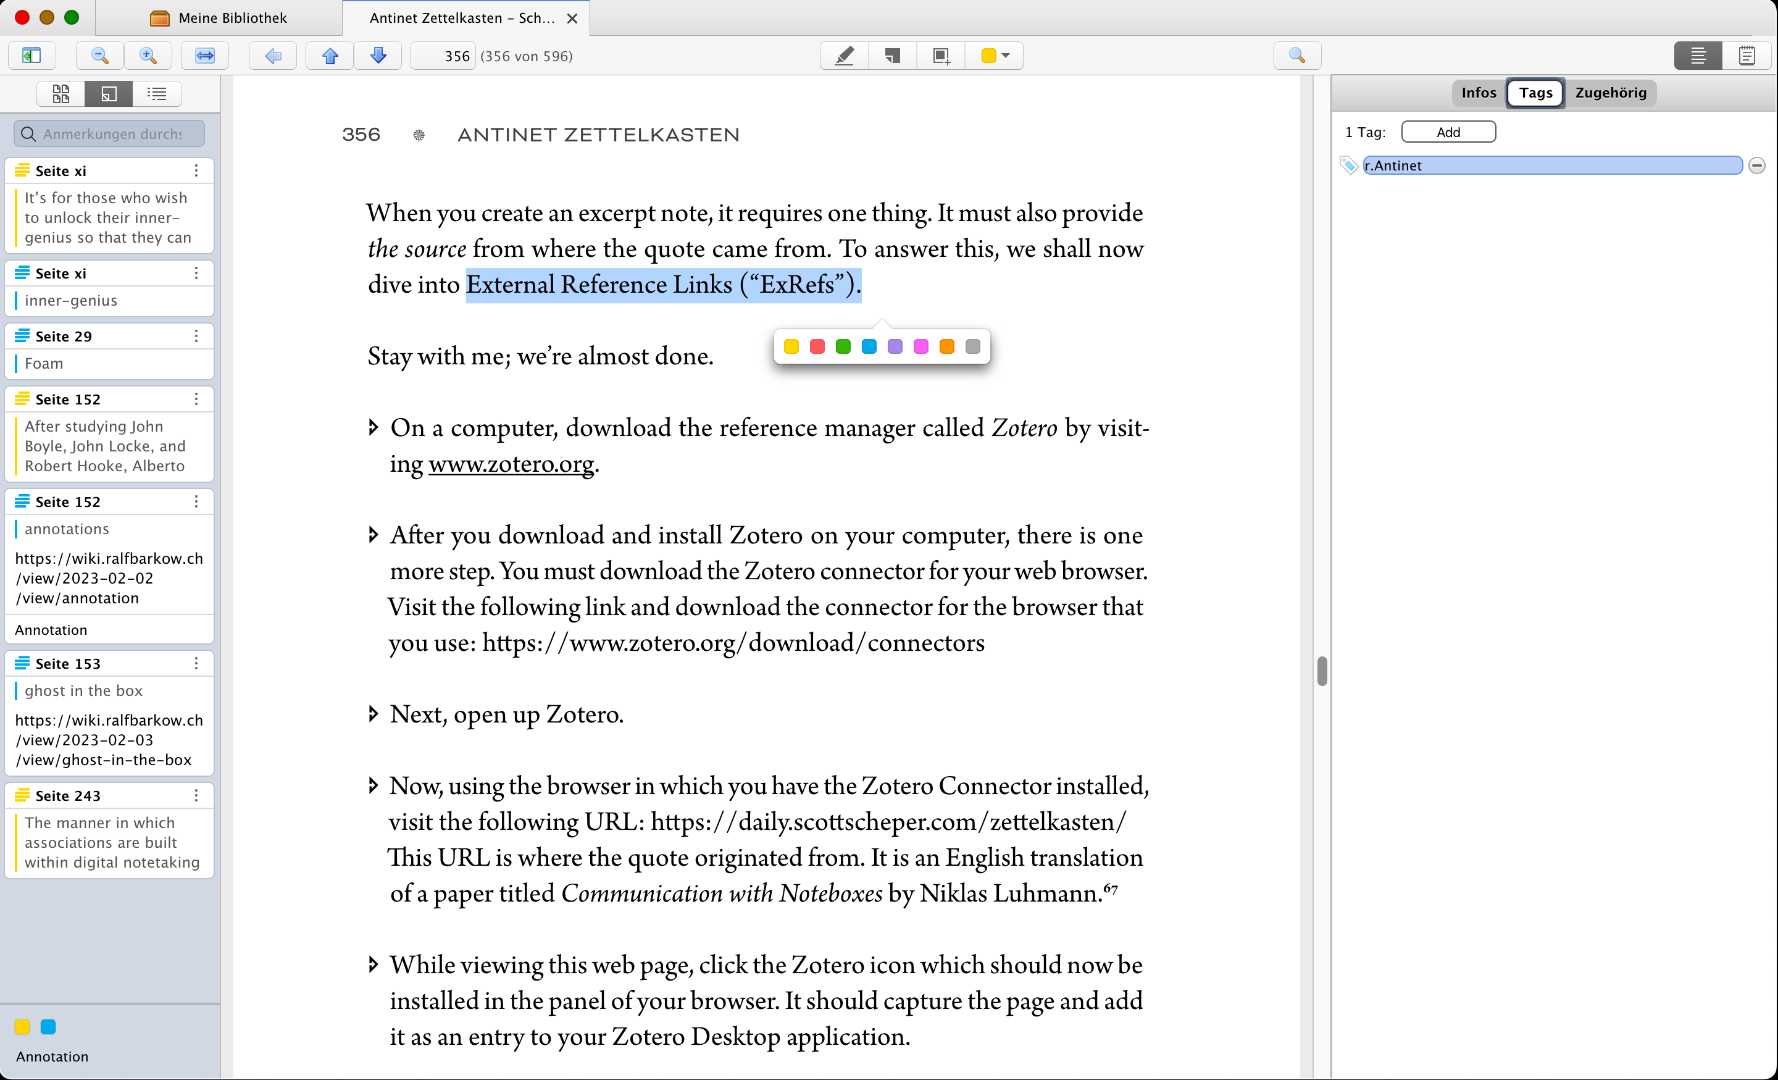The height and width of the screenshot is (1080, 1778).
Task: Open the highlight color dropdown
Action: [995, 56]
